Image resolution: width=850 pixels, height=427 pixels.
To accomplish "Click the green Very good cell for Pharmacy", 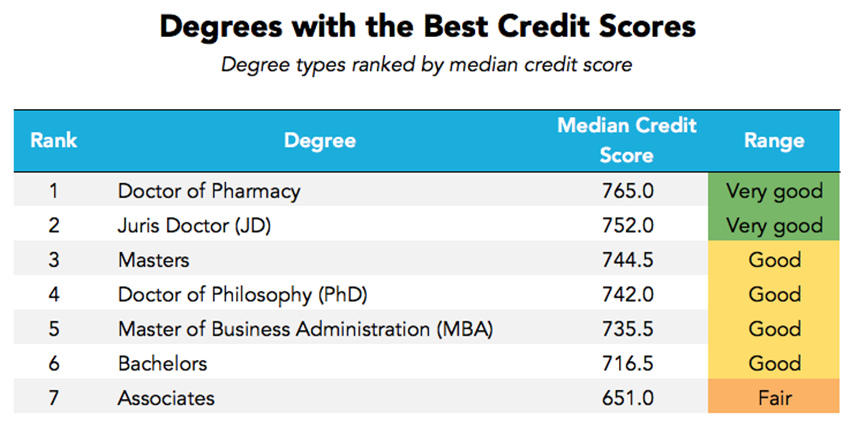I will pyautogui.click(x=774, y=190).
